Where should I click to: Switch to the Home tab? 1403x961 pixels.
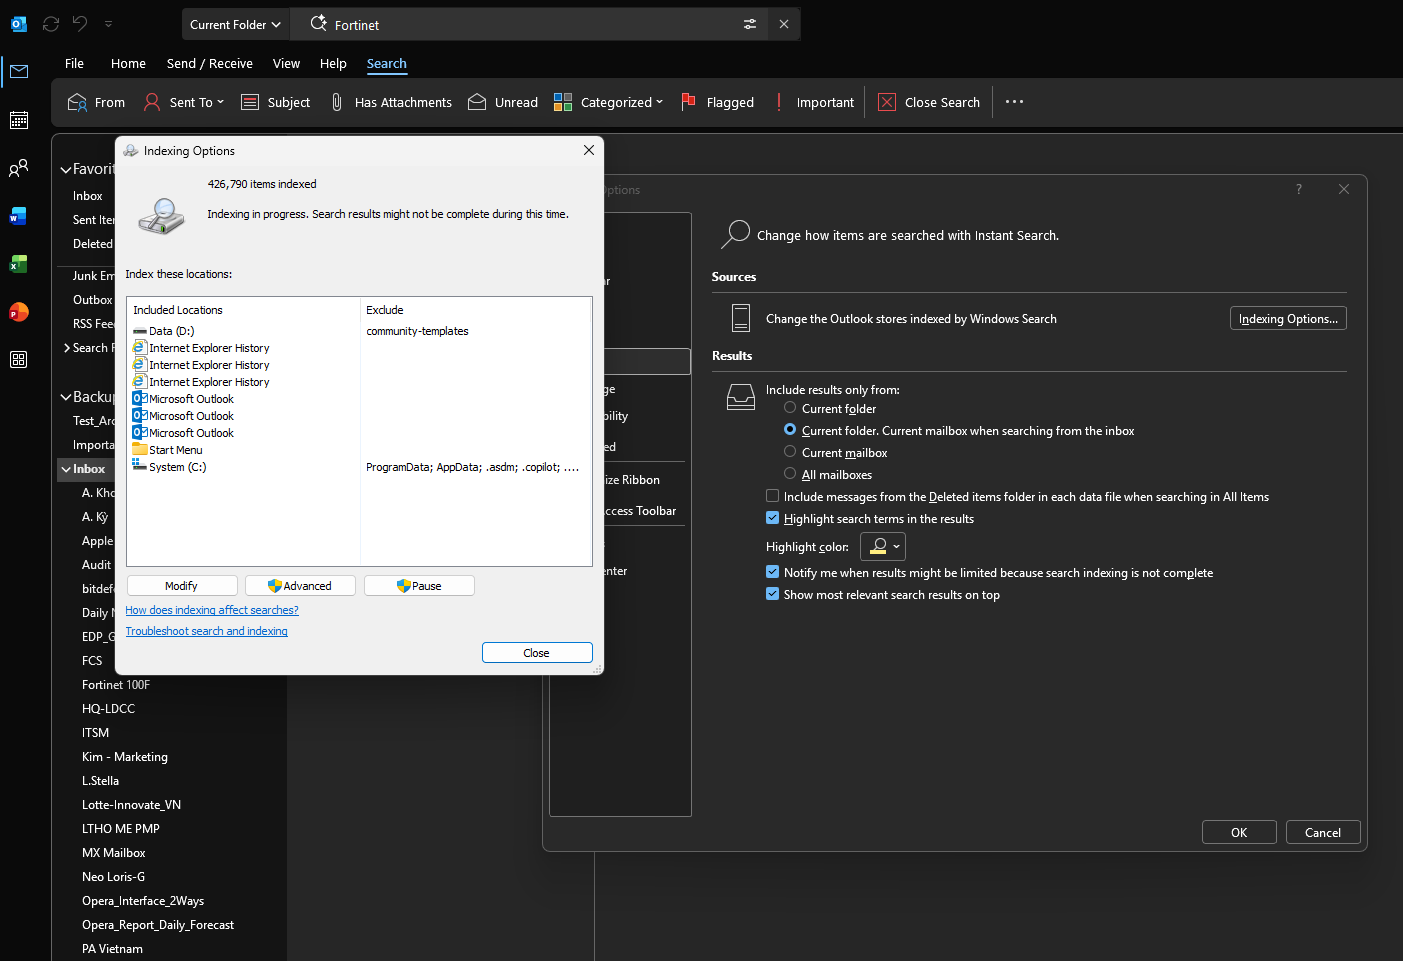point(128,63)
